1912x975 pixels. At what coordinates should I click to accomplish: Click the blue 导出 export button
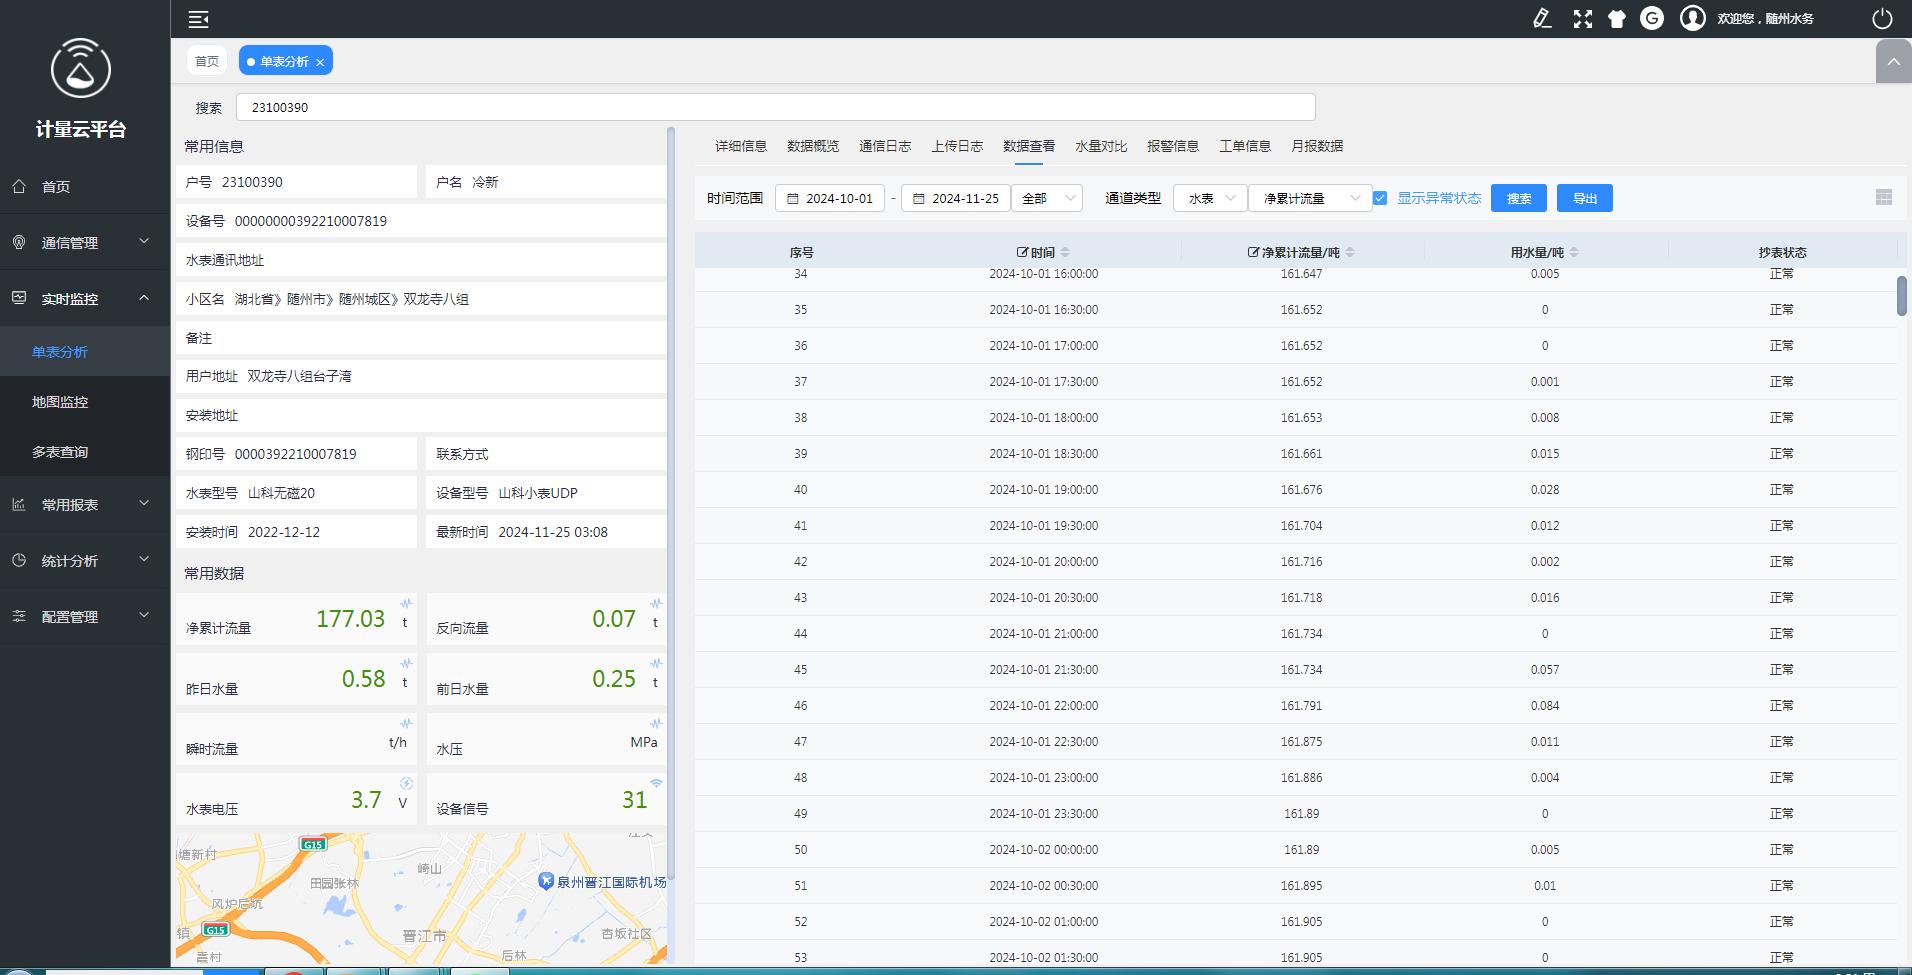(1584, 198)
